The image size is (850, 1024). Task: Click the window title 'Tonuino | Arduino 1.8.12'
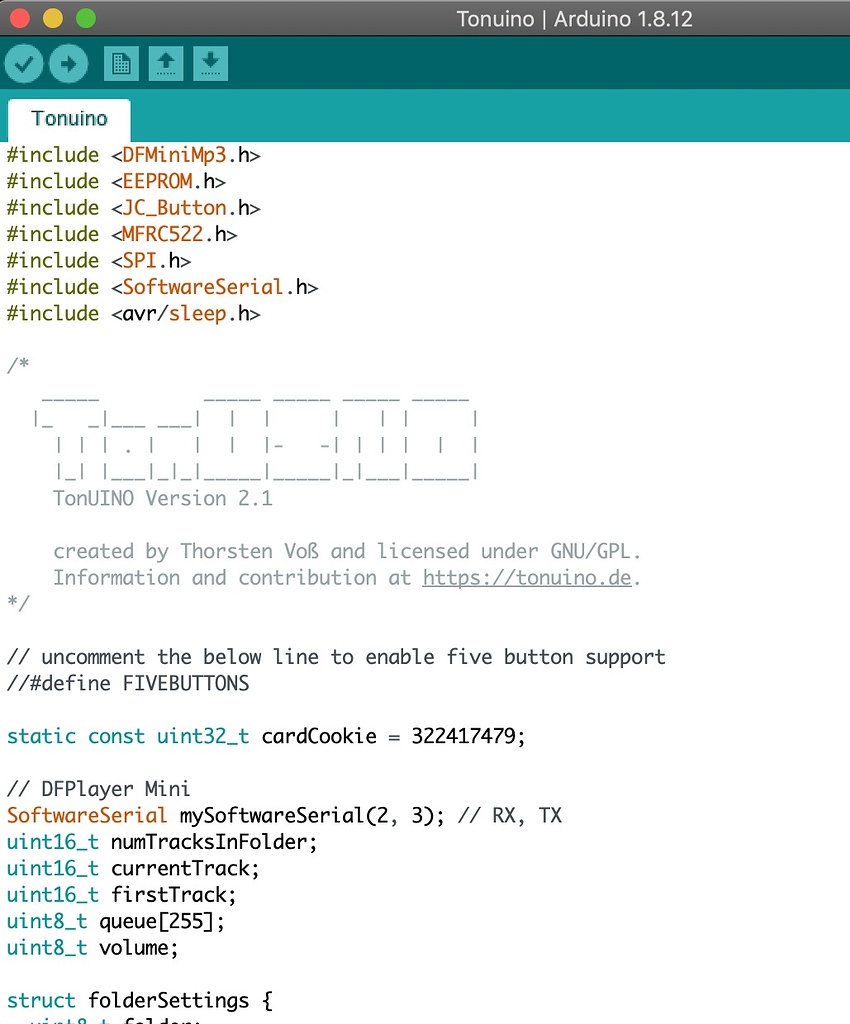pos(574,19)
